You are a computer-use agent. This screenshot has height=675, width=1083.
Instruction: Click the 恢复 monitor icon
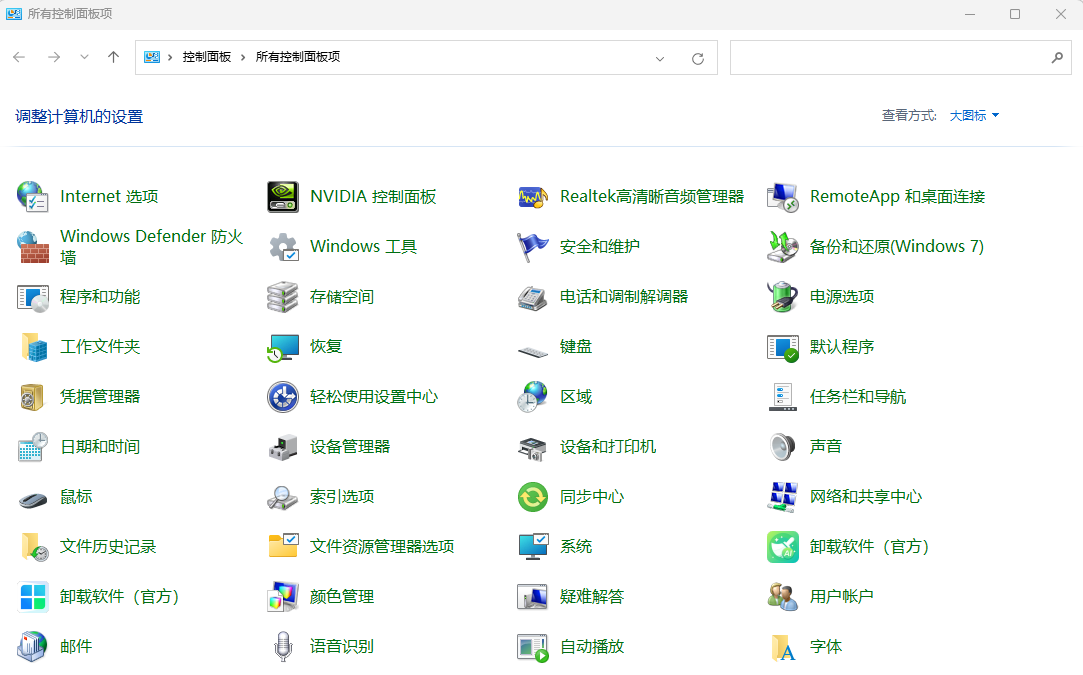(282, 347)
